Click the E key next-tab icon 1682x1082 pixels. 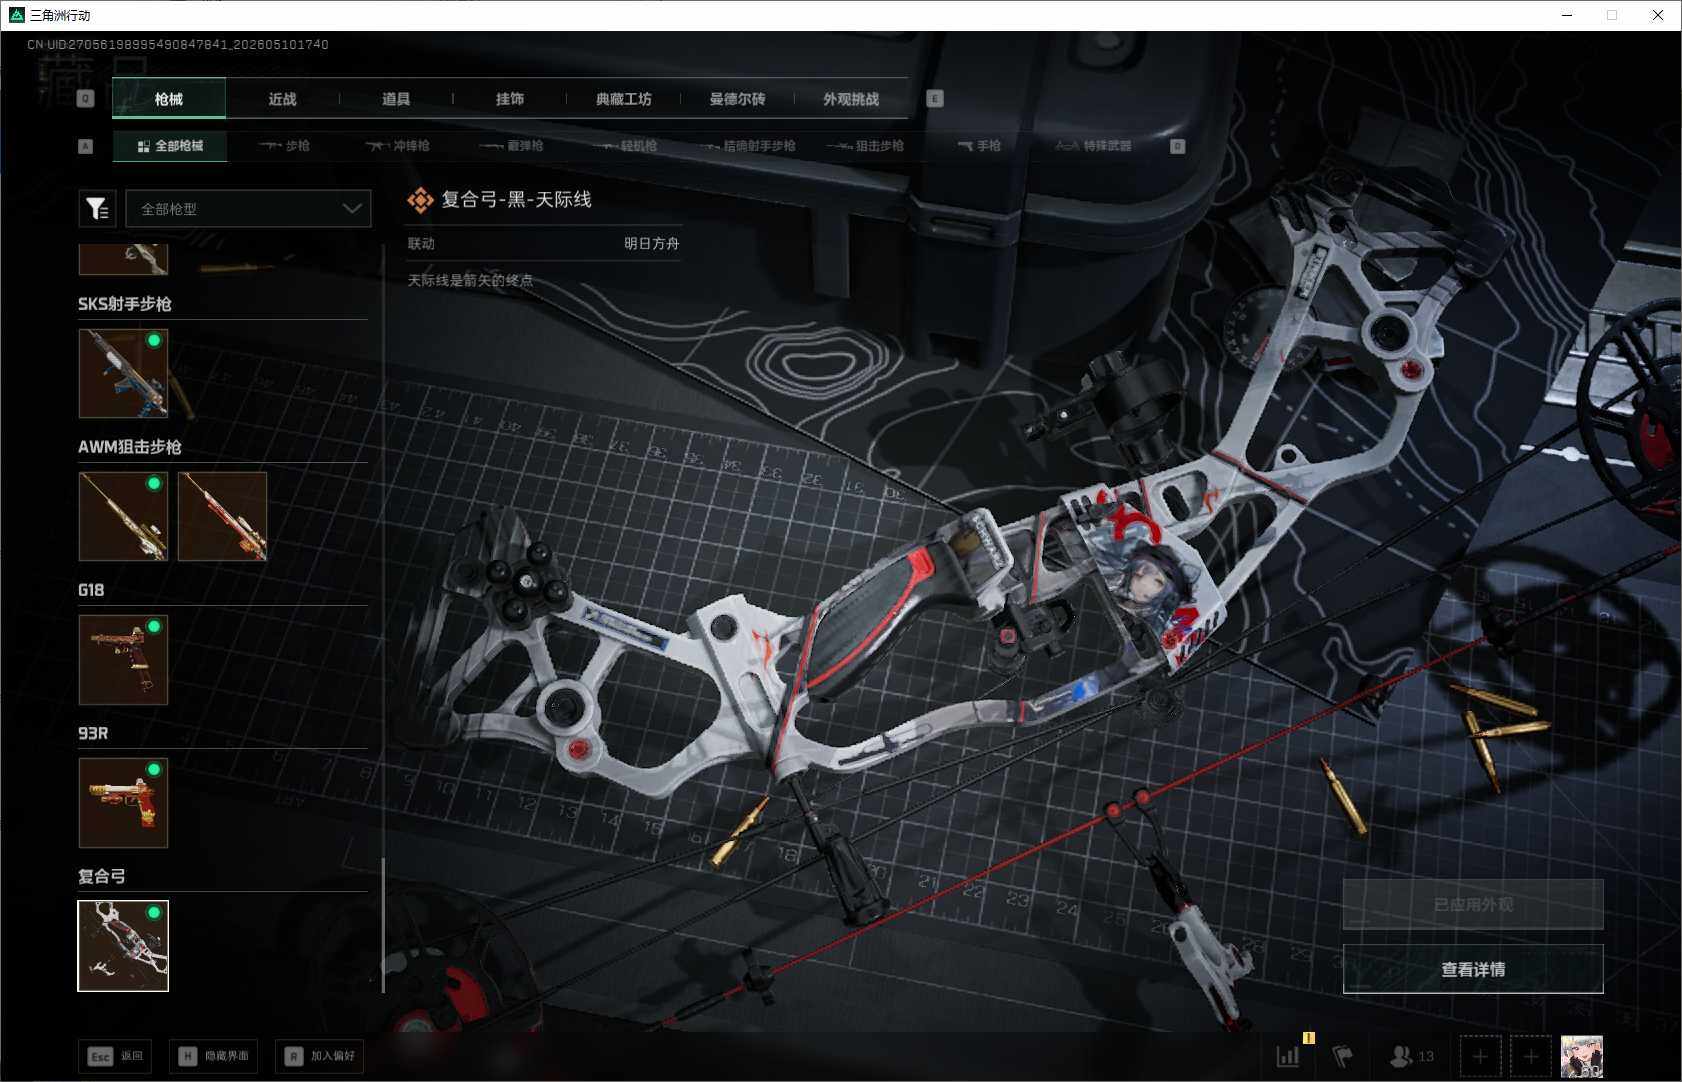click(935, 98)
